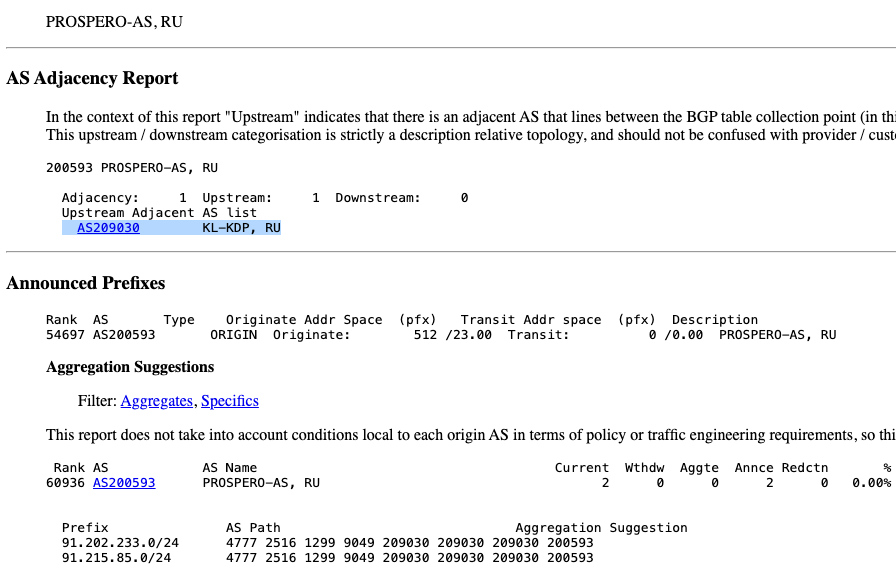
Task: Click the PROSPERO-AS, RU title at page top
Action: (114, 21)
